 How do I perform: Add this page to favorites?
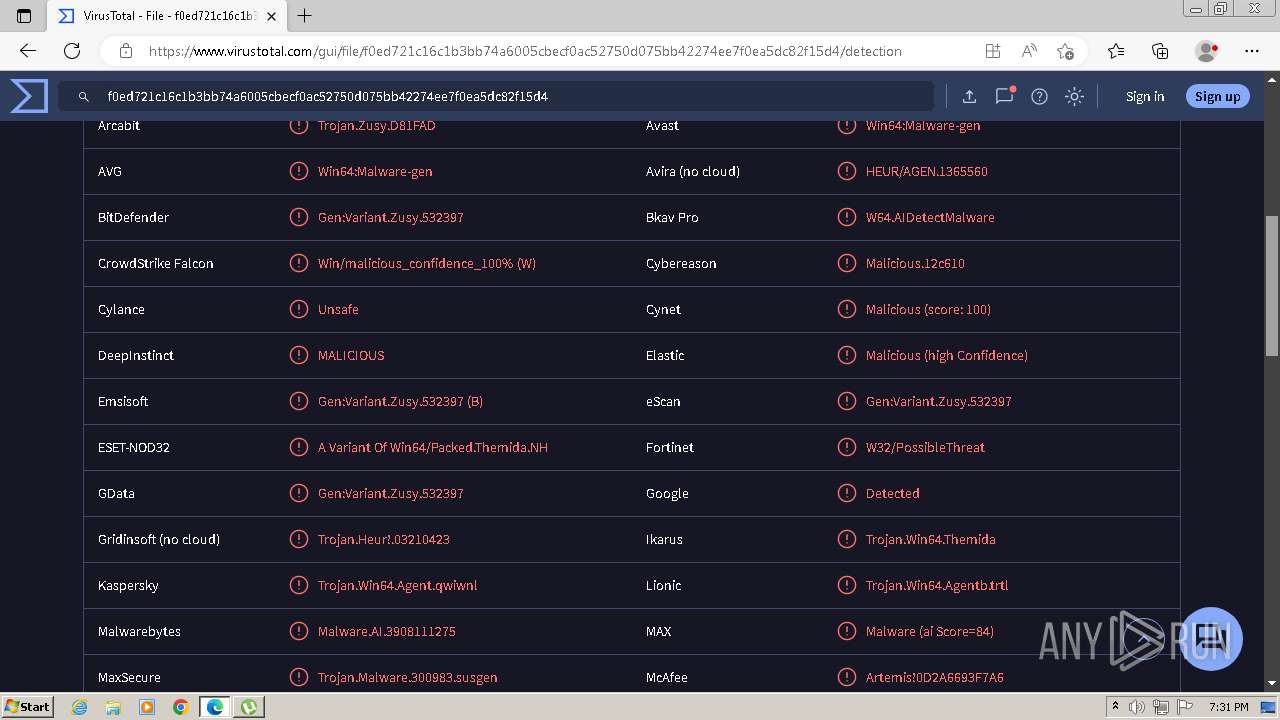[1065, 51]
